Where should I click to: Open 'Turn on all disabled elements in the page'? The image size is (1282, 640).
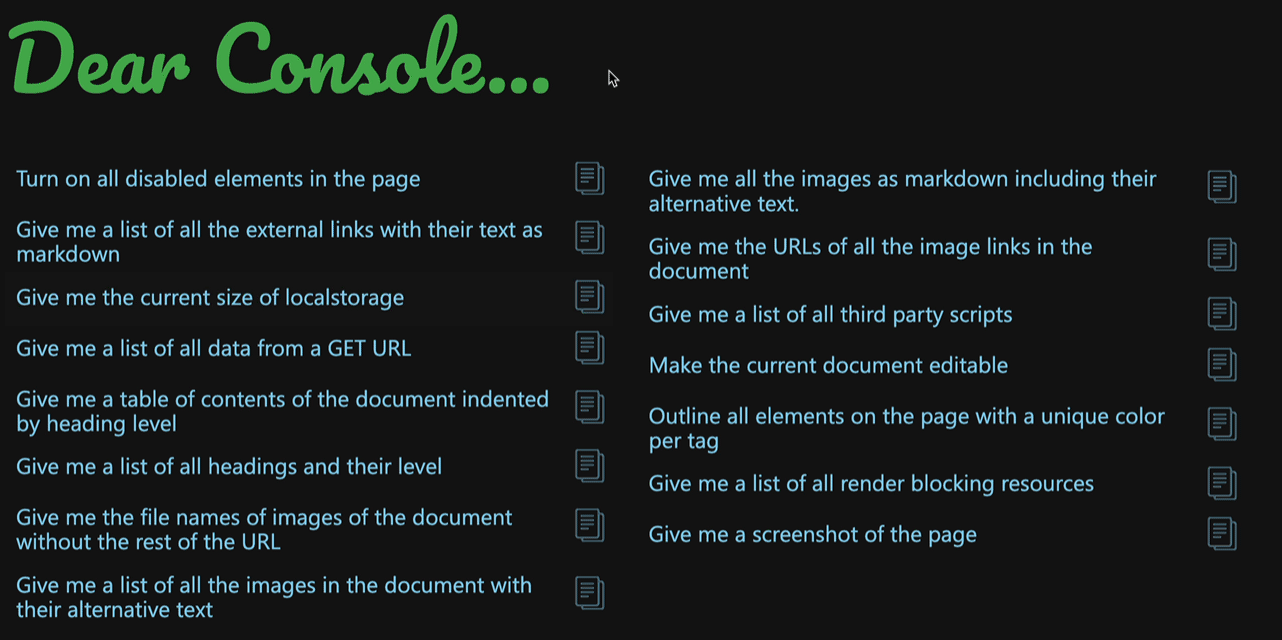coord(218,179)
